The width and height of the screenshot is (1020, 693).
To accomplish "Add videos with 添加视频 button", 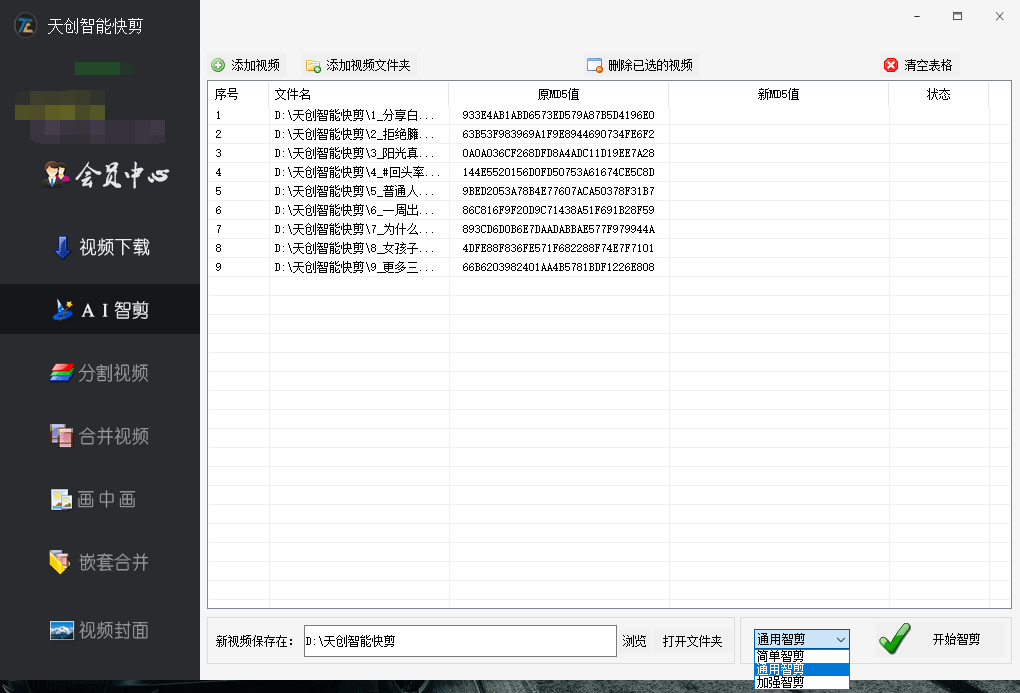I will [245, 64].
